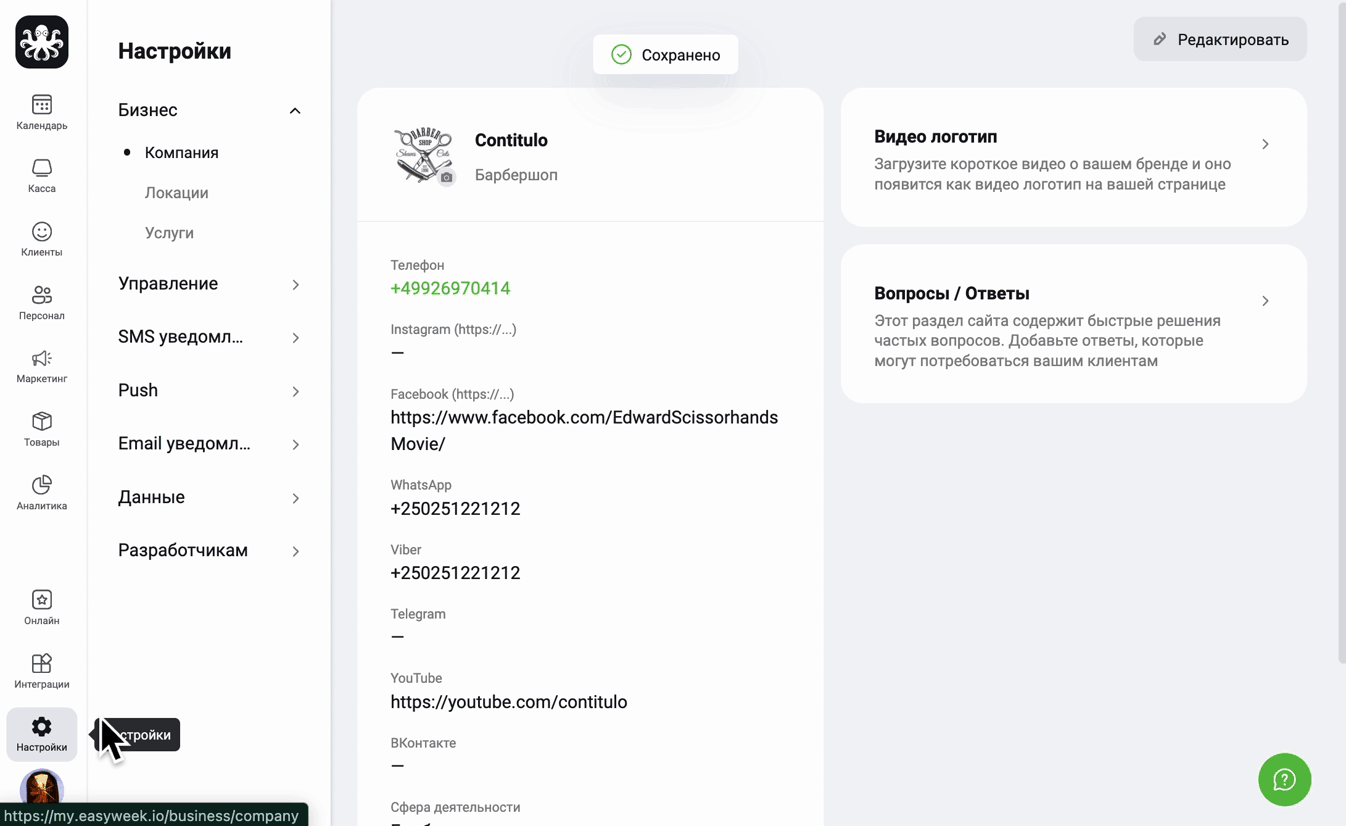1346x826 pixels.
Task: Open the Видео логотип card
Action: point(1074,157)
